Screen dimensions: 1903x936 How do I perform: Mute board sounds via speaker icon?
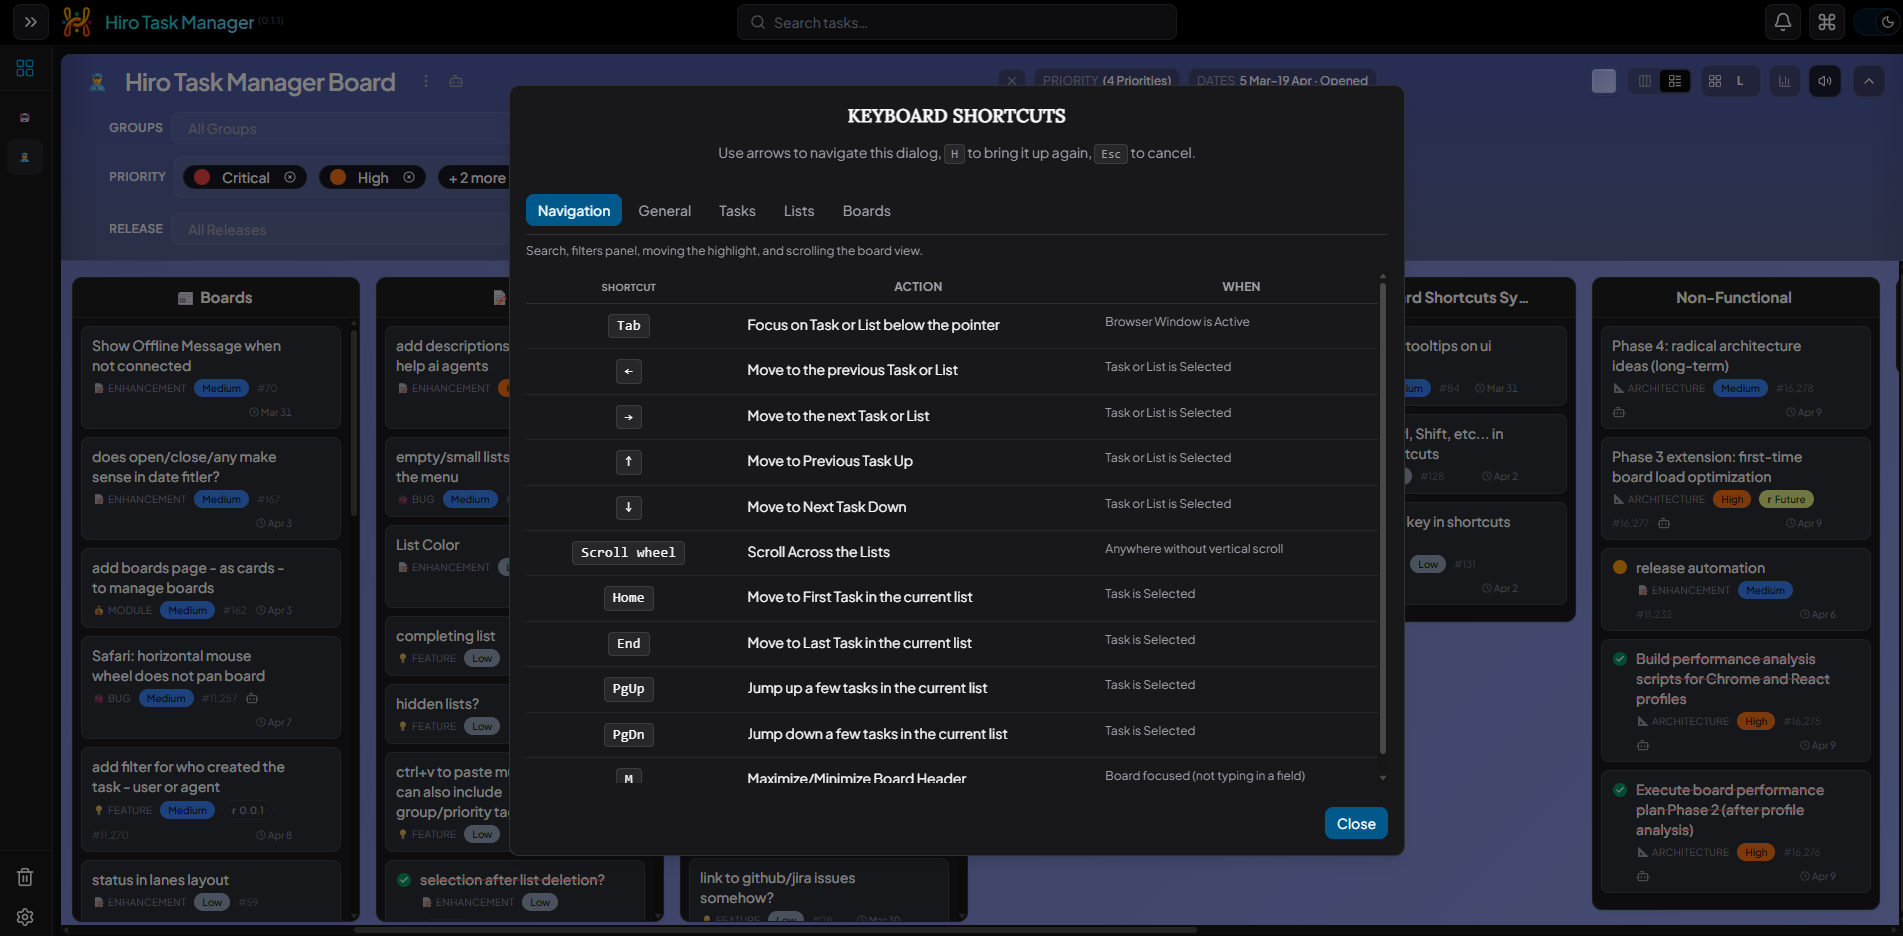tap(1824, 81)
